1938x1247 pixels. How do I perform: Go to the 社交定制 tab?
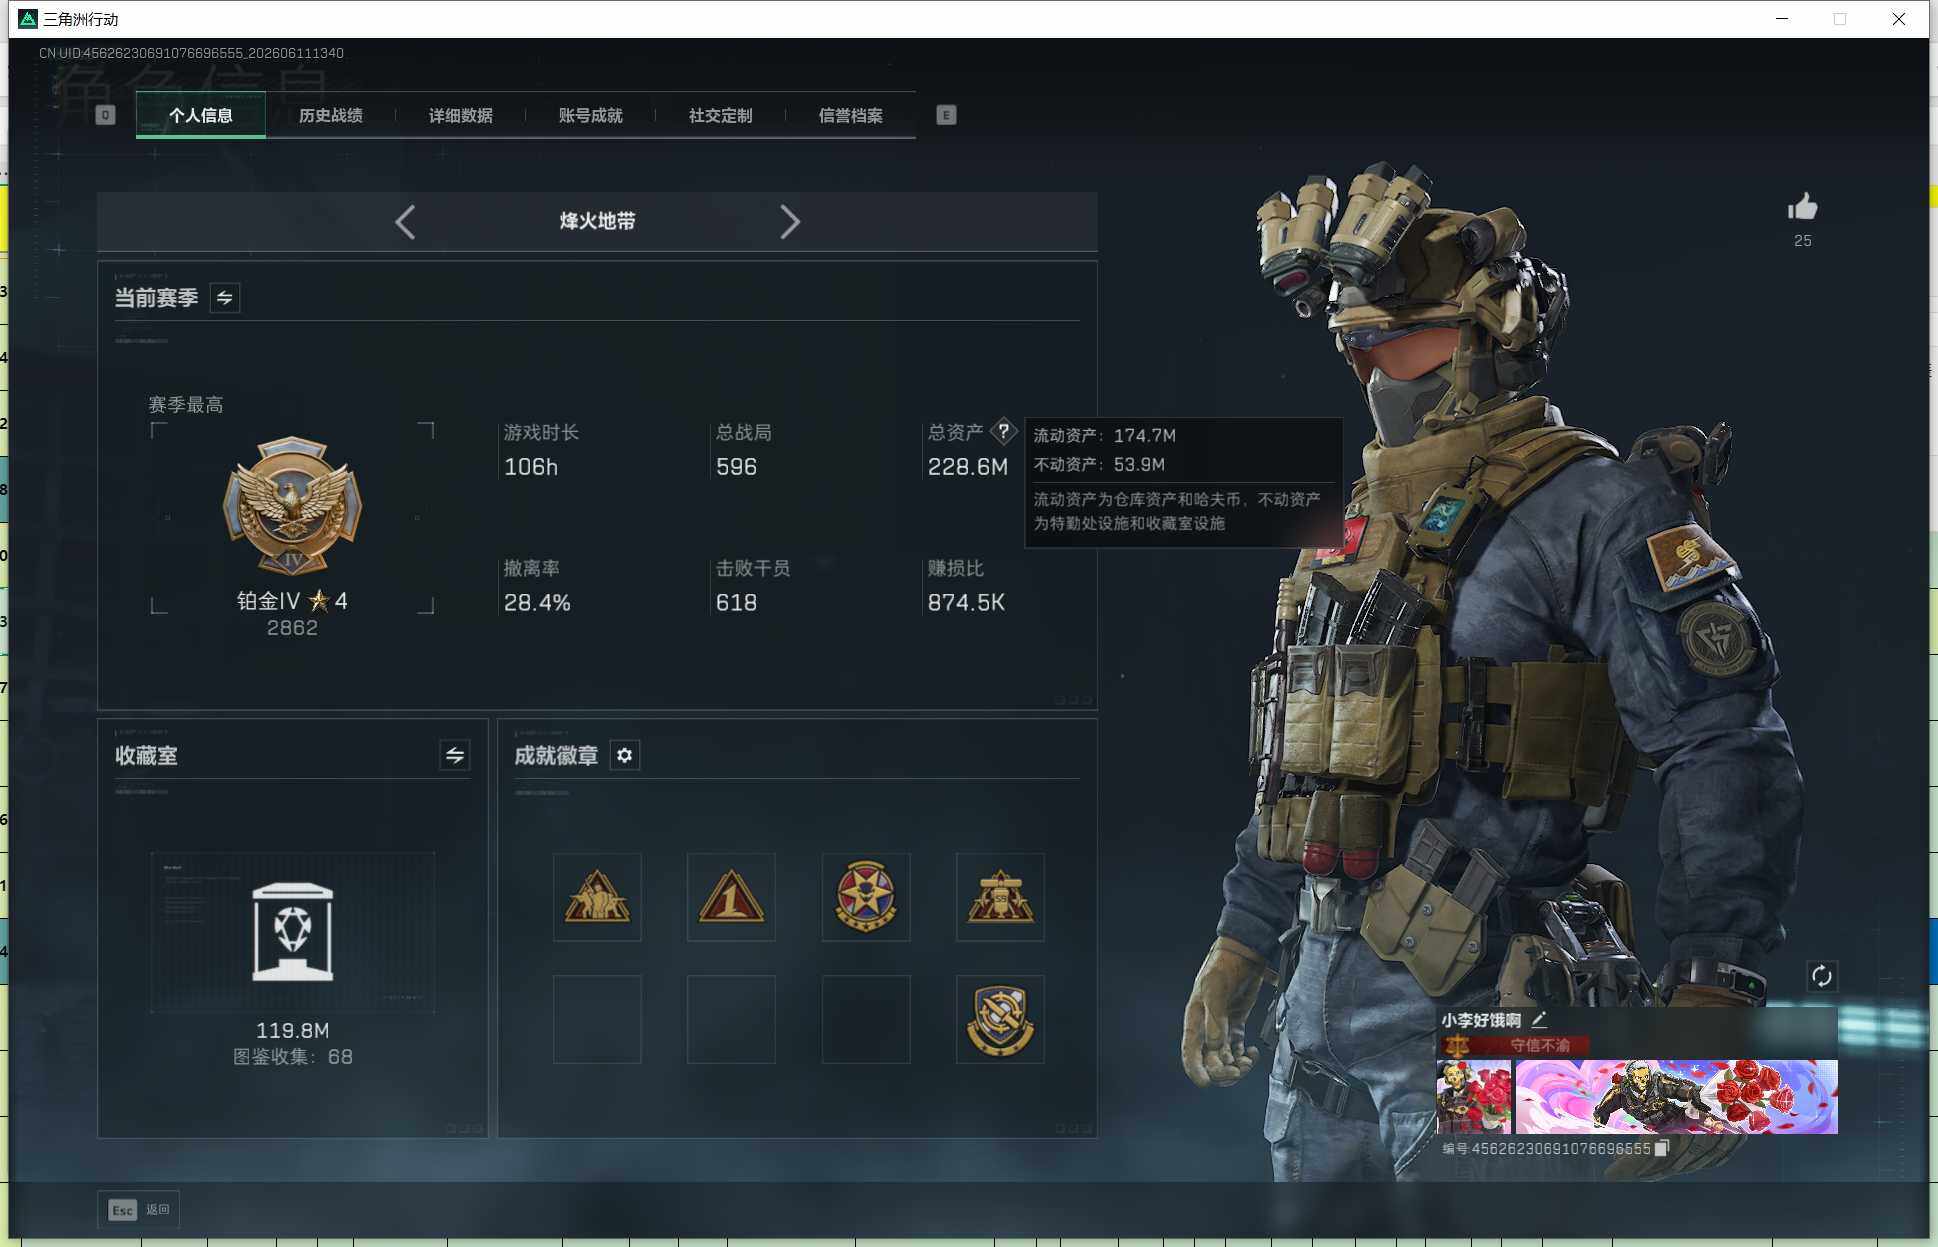click(x=720, y=115)
